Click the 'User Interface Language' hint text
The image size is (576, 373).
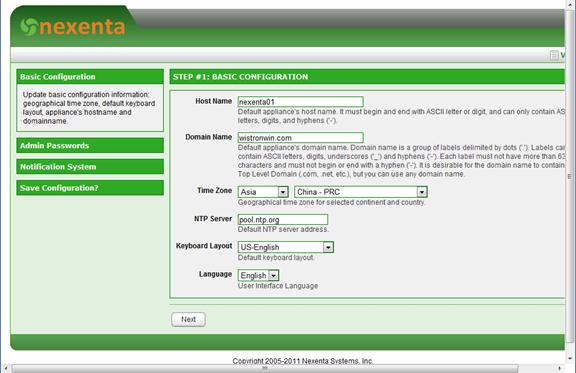point(278,286)
